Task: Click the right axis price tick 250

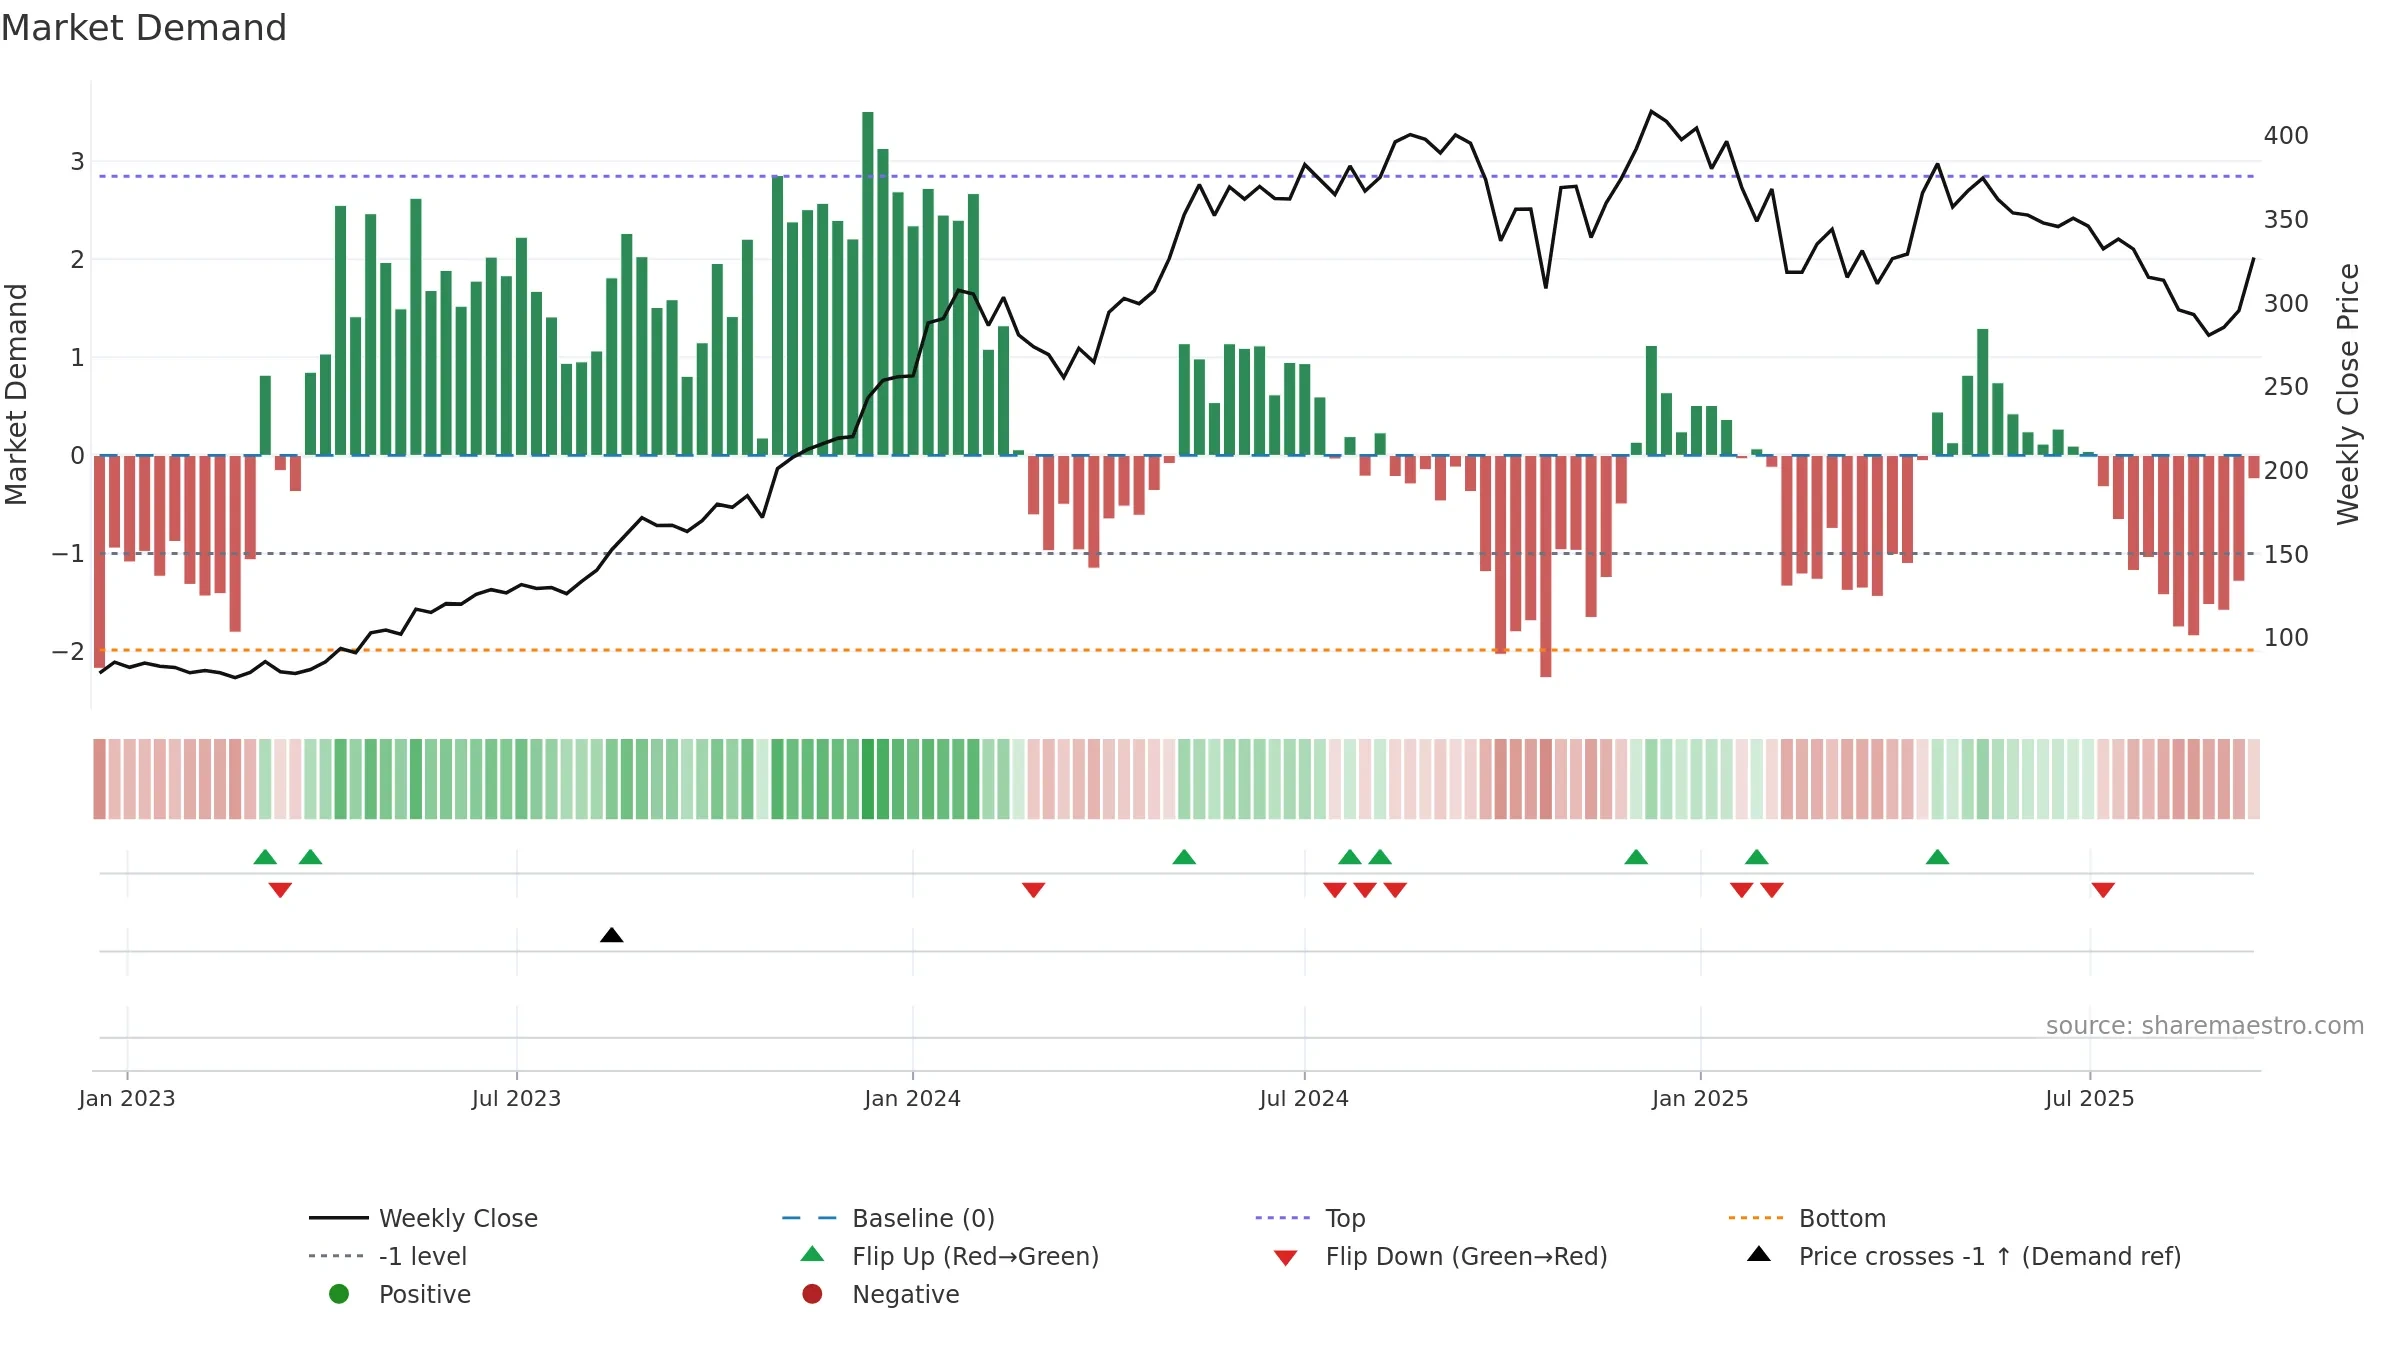Action: pyautogui.click(x=2286, y=386)
